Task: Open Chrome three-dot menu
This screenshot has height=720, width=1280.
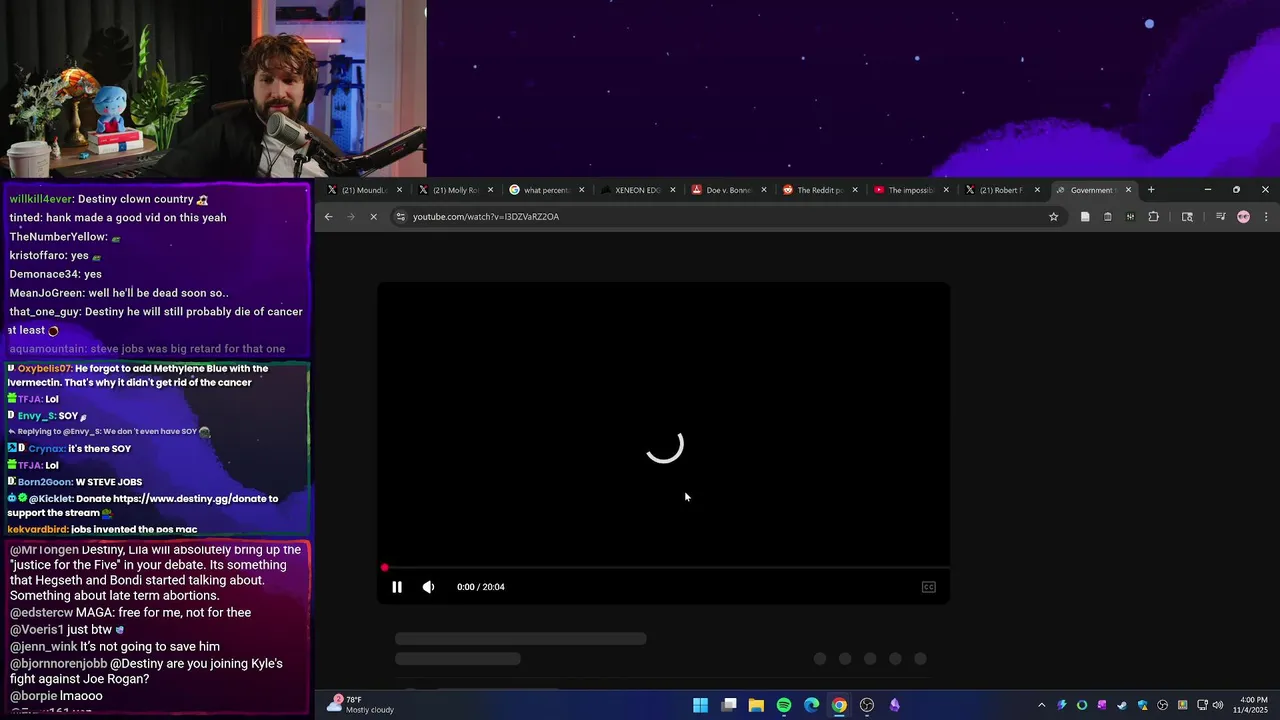Action: pyautogui.click(x=1266, y=217)
